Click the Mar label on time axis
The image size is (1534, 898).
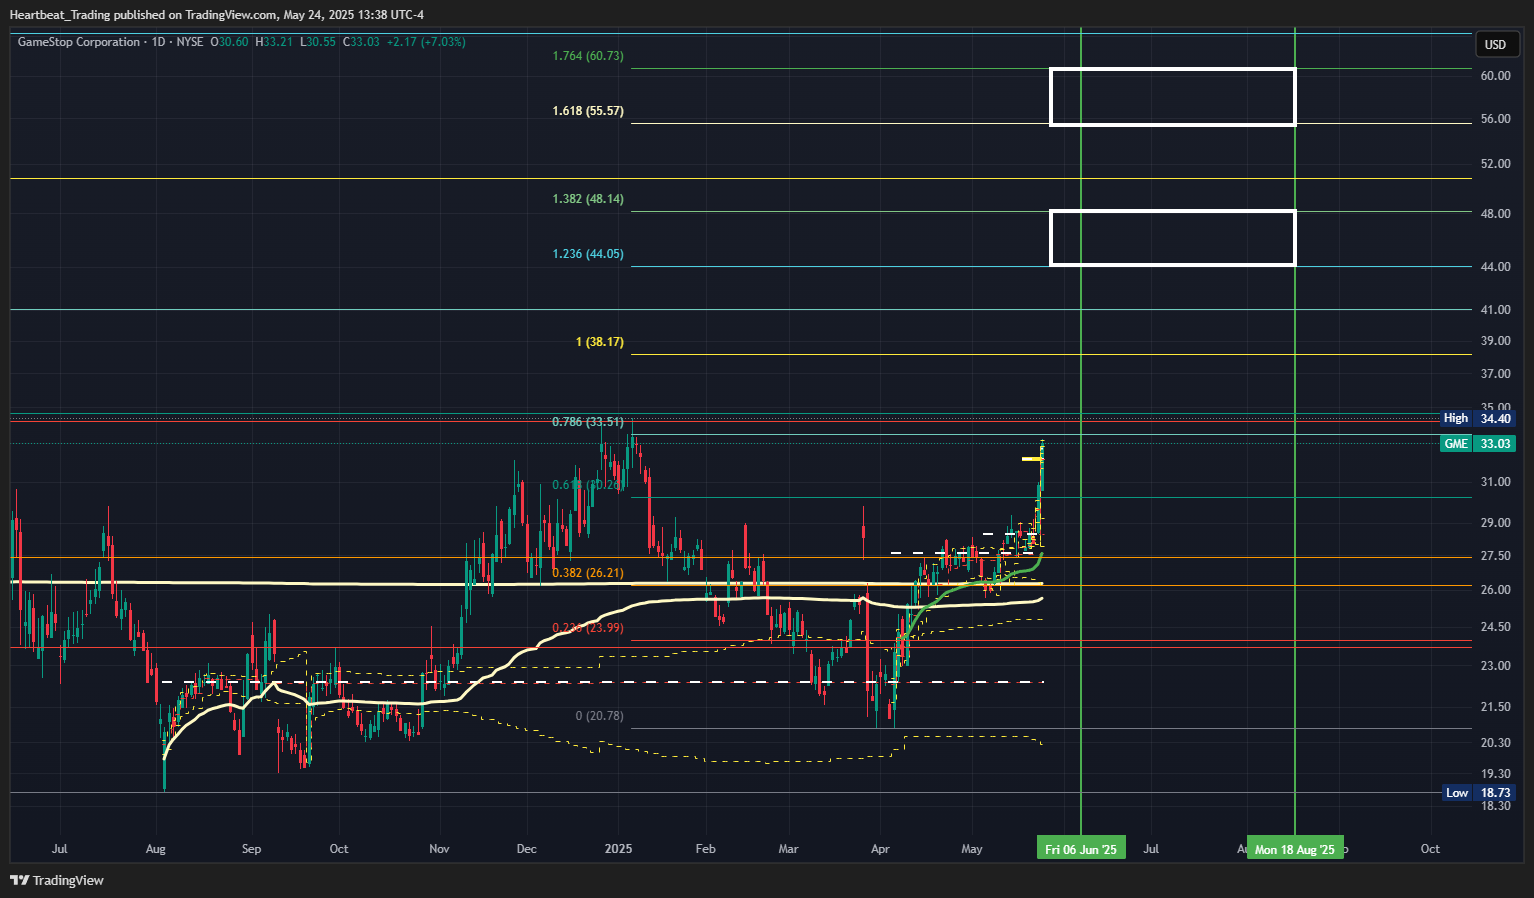point(789,849)
